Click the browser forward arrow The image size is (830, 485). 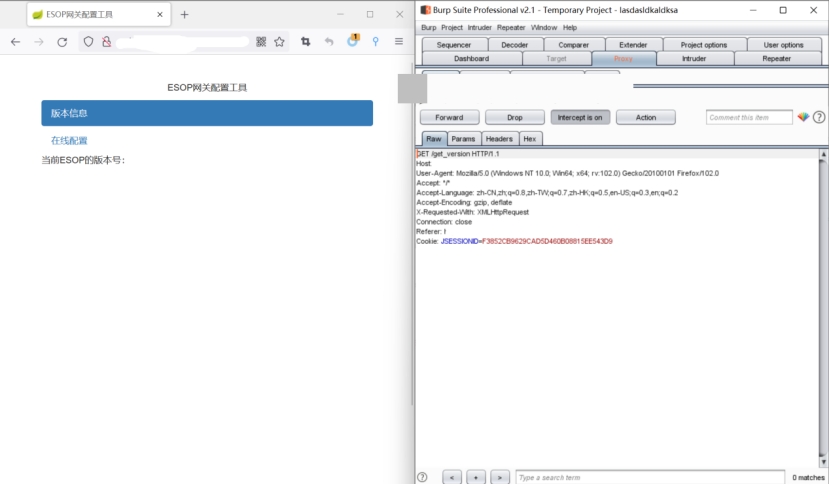pos(39,42)
